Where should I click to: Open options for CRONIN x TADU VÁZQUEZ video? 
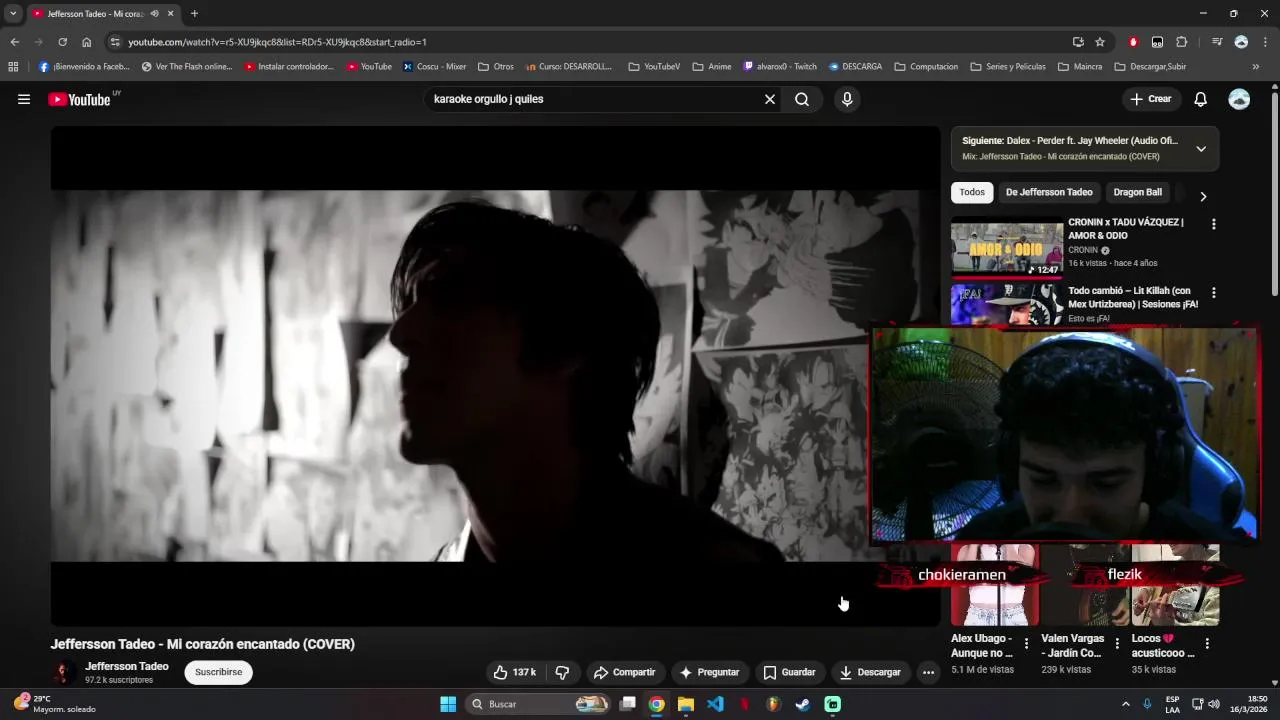pyautogui.click(x=1213, y=225)
